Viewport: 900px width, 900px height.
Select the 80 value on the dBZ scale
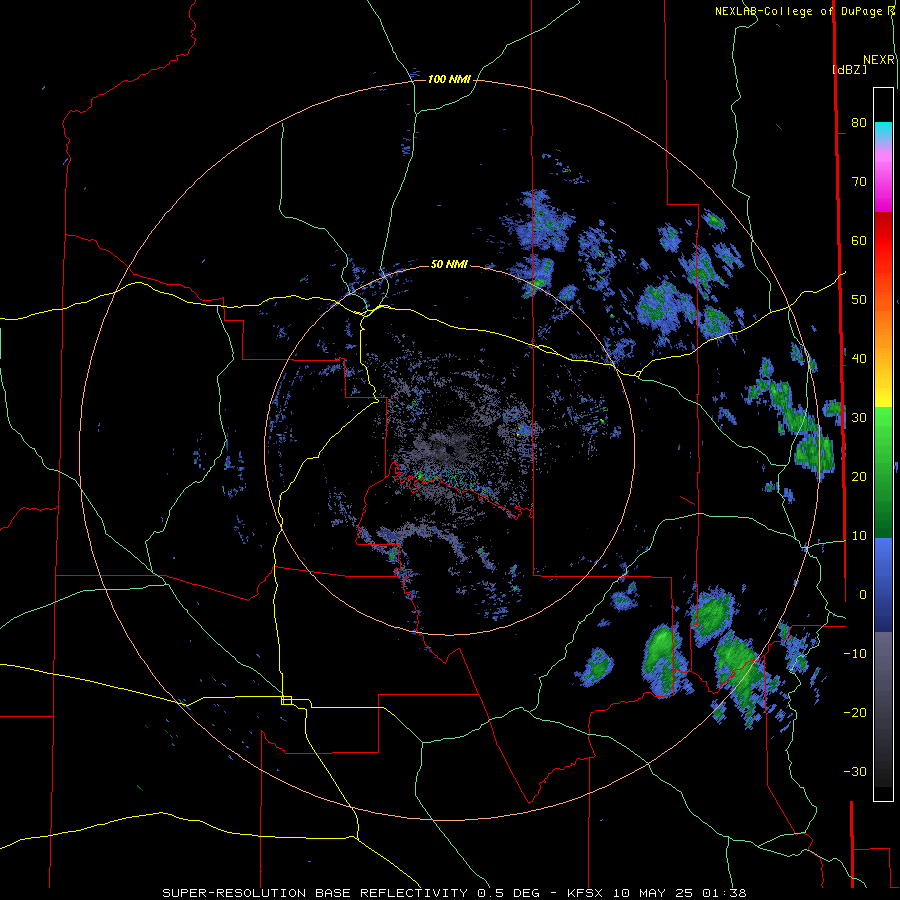coord(859,122)
